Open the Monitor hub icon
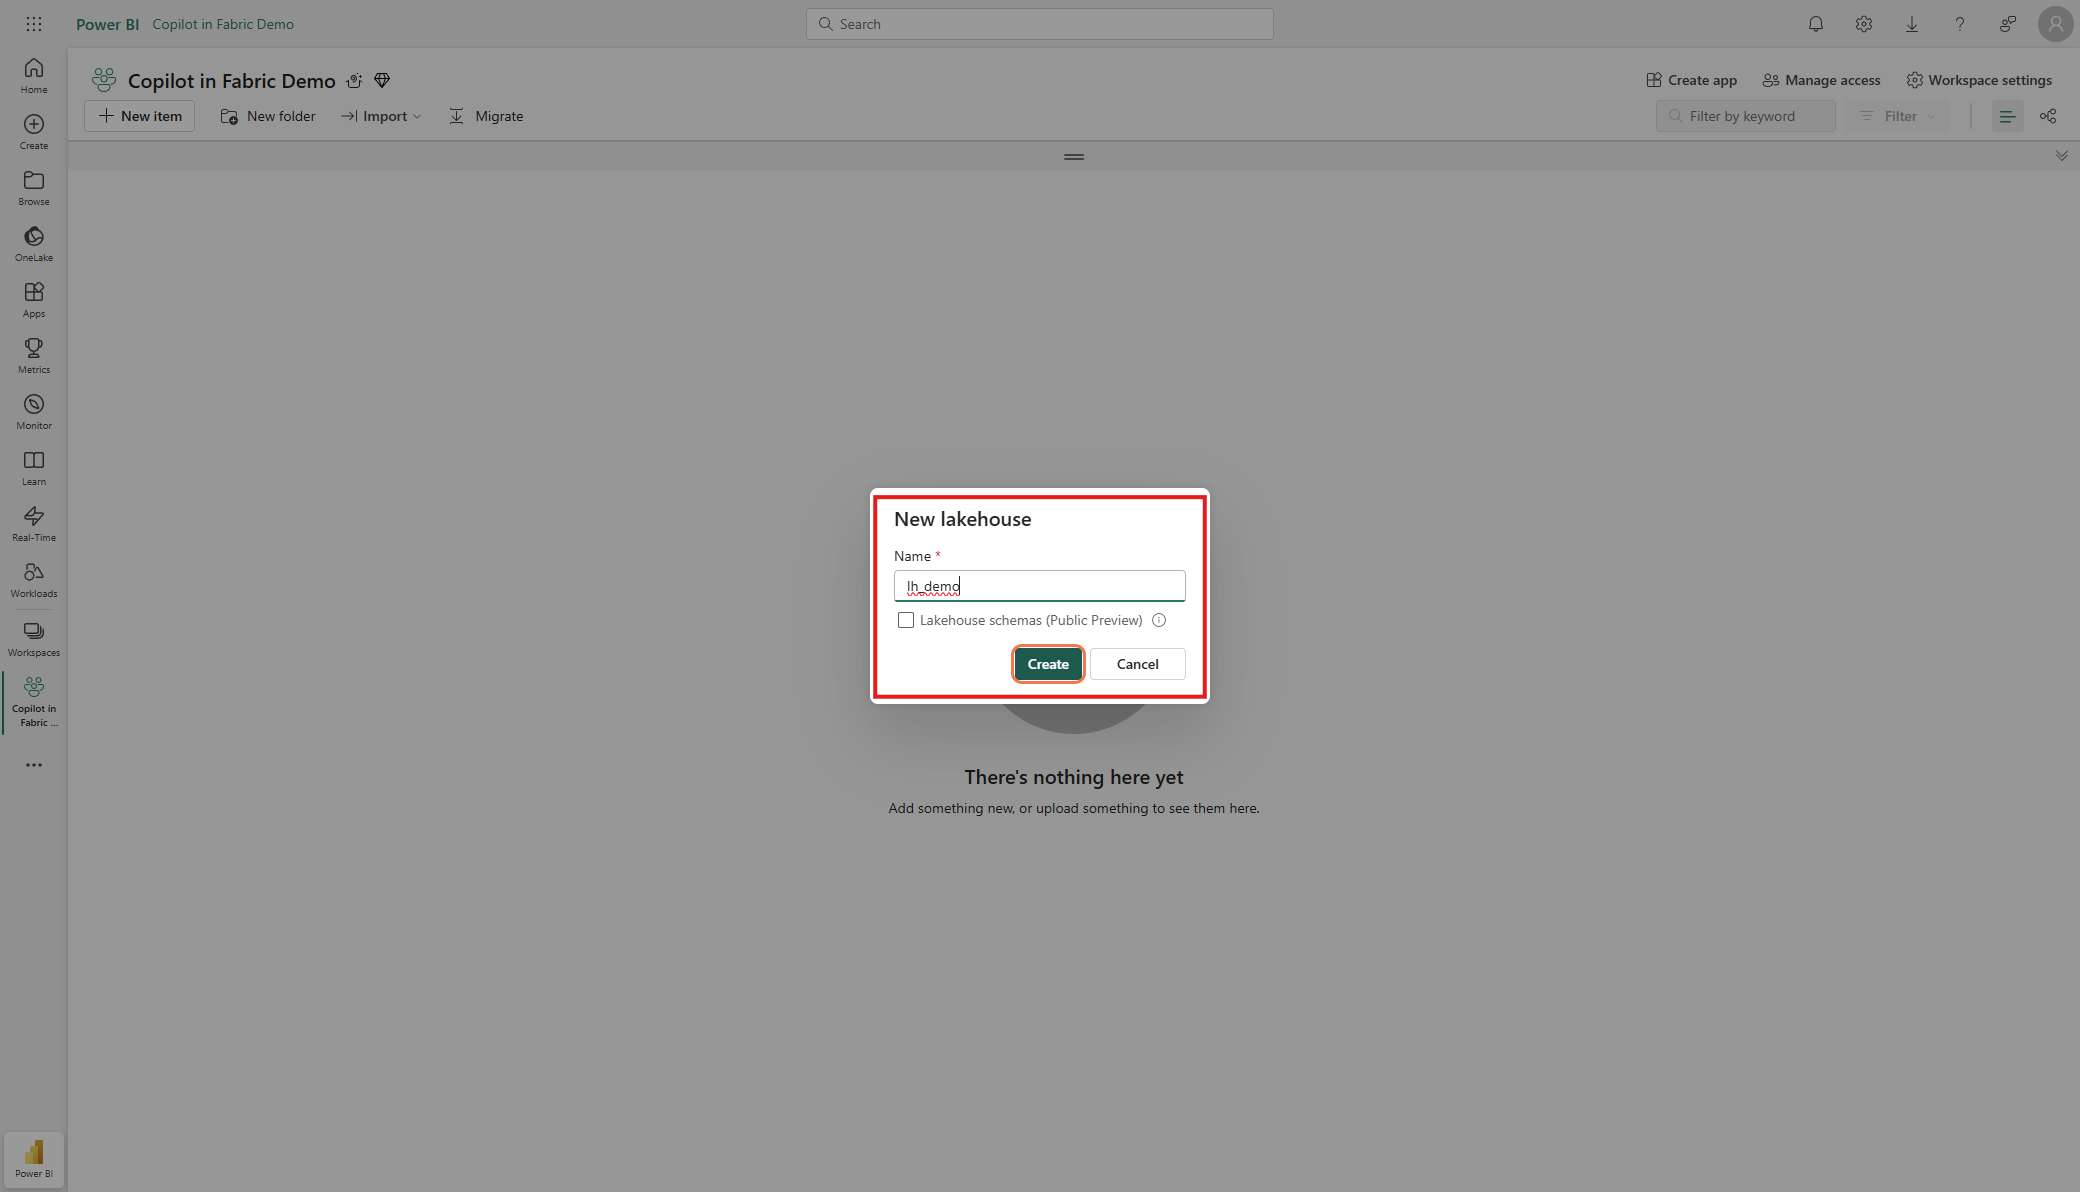Image resolution: width=2080 pixels, height=1192 pixels. point(33,411)
